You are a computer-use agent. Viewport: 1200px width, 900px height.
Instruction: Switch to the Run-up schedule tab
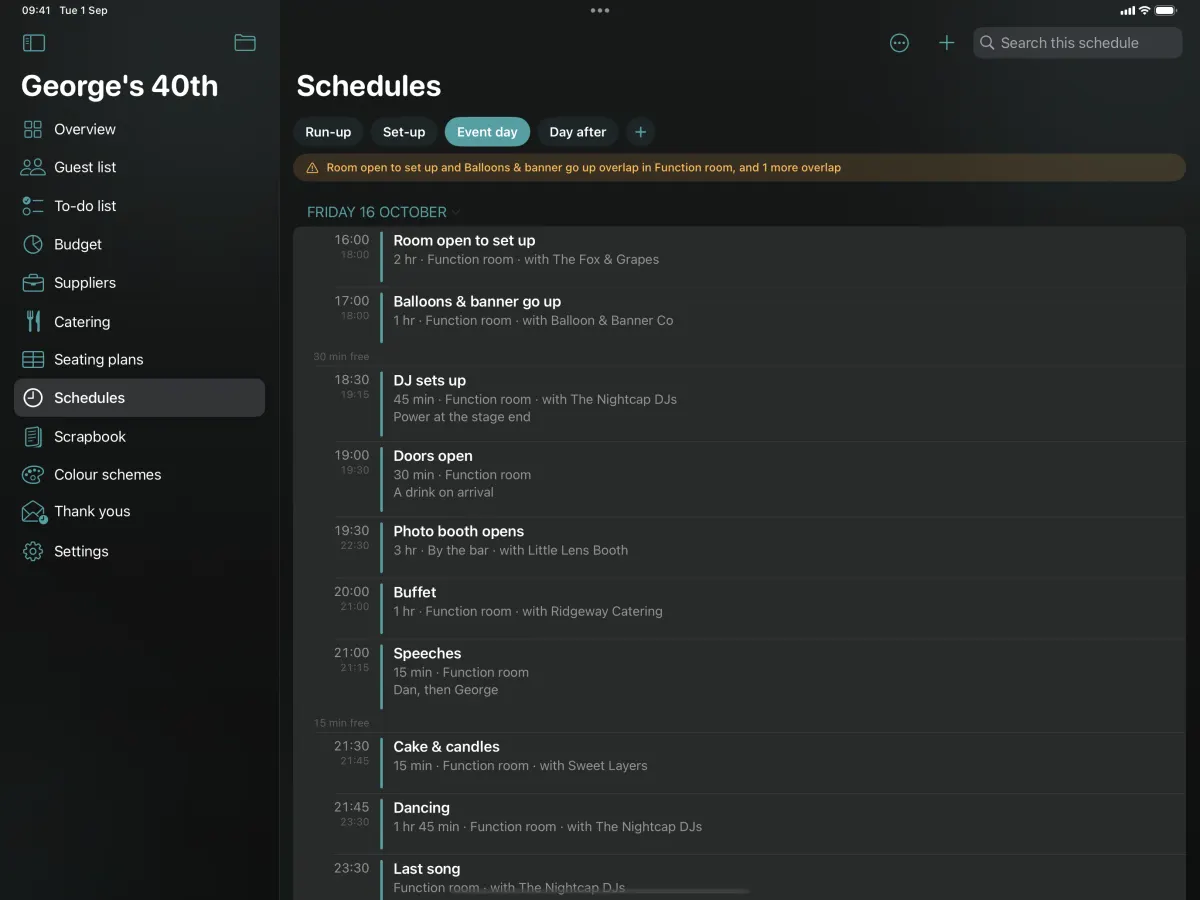[328, 132]
